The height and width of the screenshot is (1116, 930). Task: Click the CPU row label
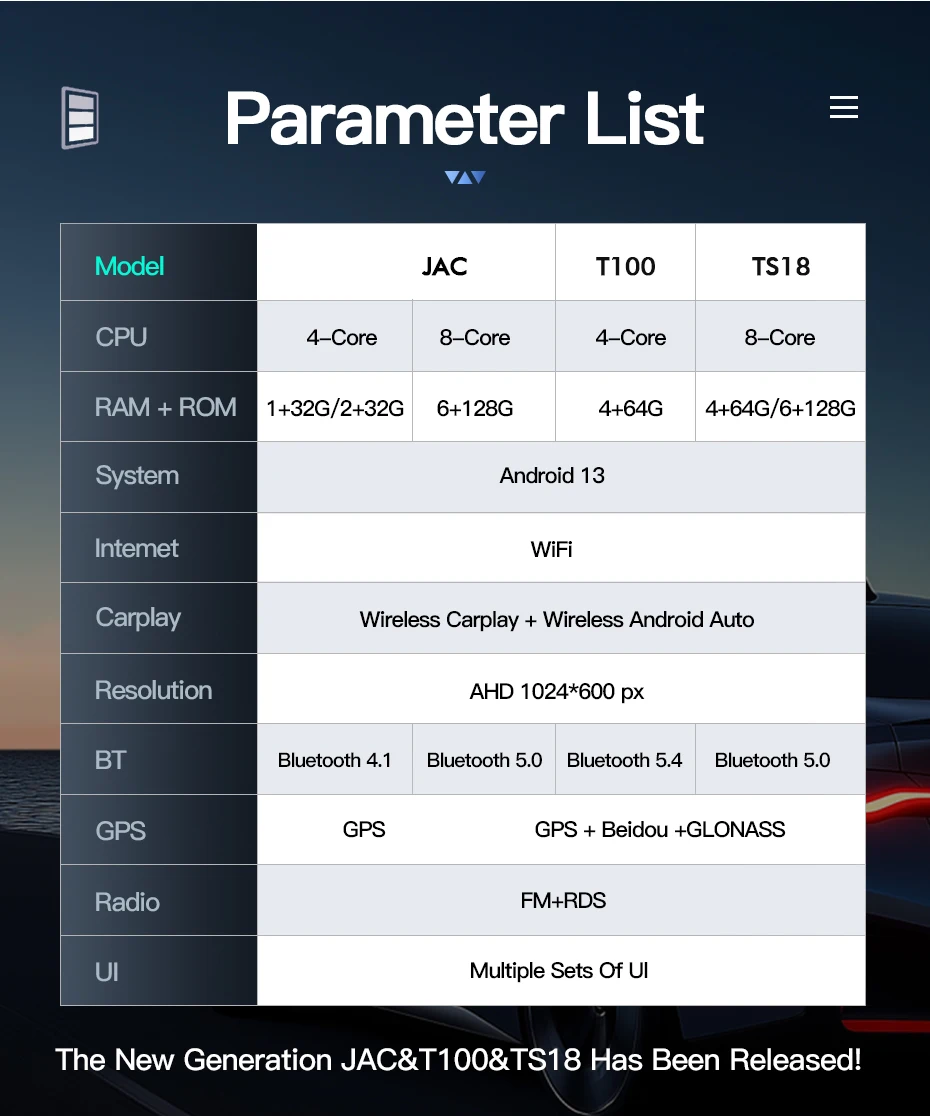121,337
